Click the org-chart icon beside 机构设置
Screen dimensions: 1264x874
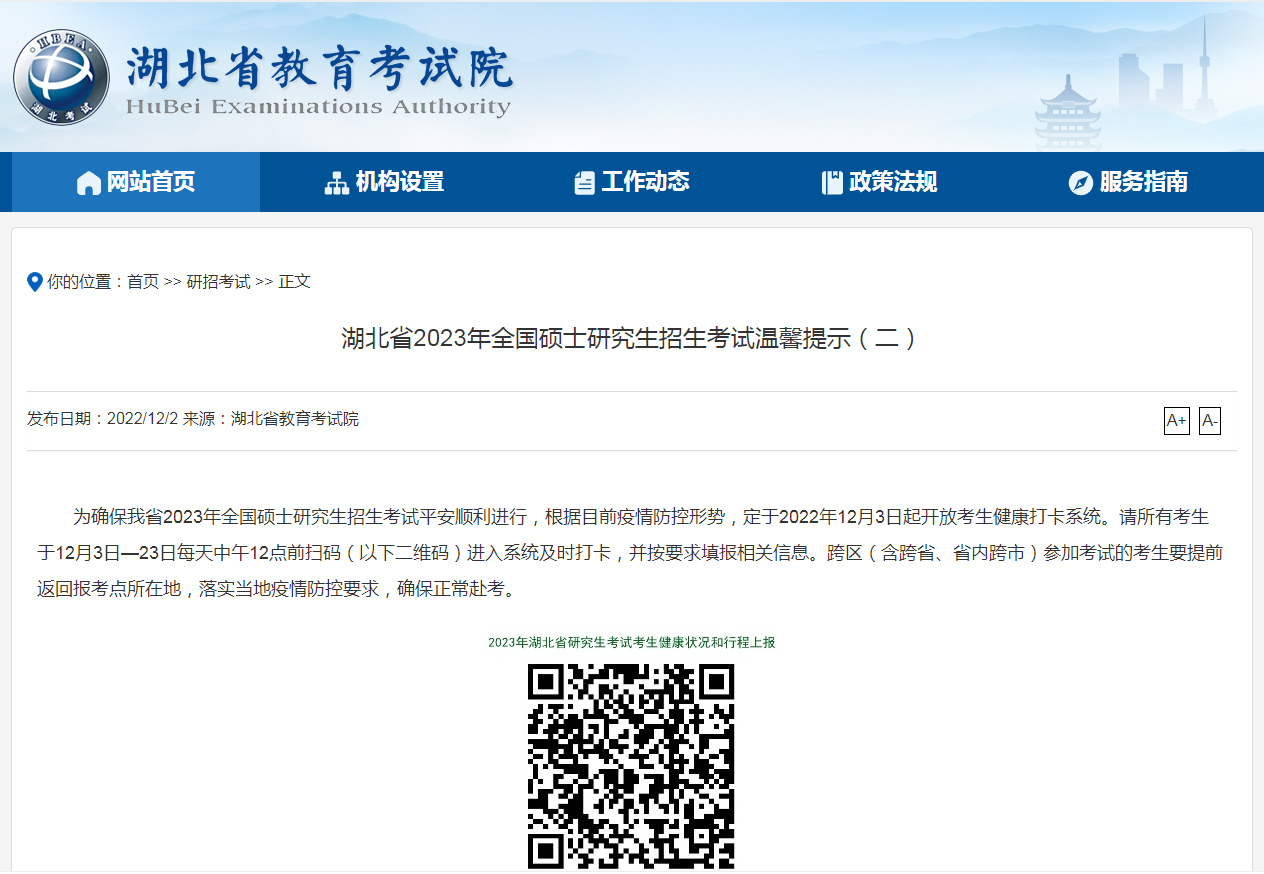337,183
